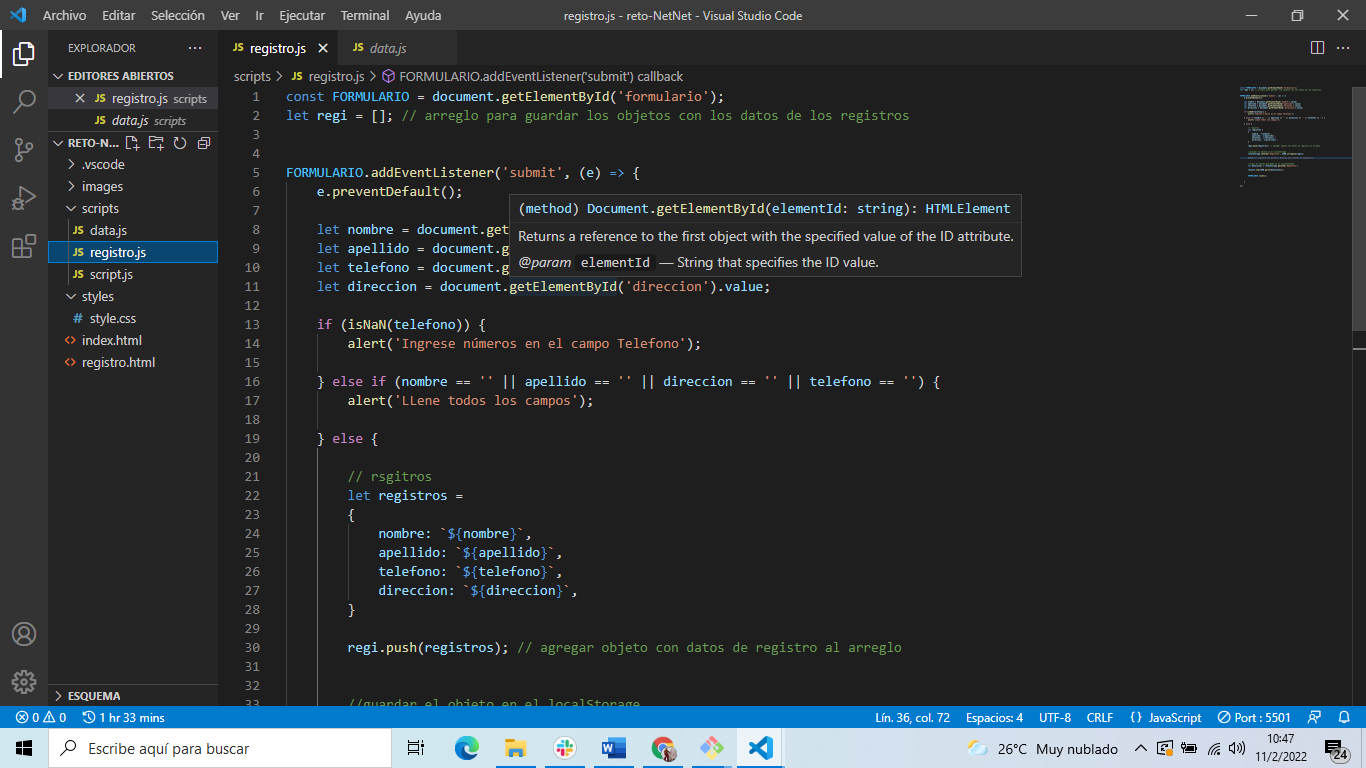Collapse all folders in explorer

tap(204, 143)
